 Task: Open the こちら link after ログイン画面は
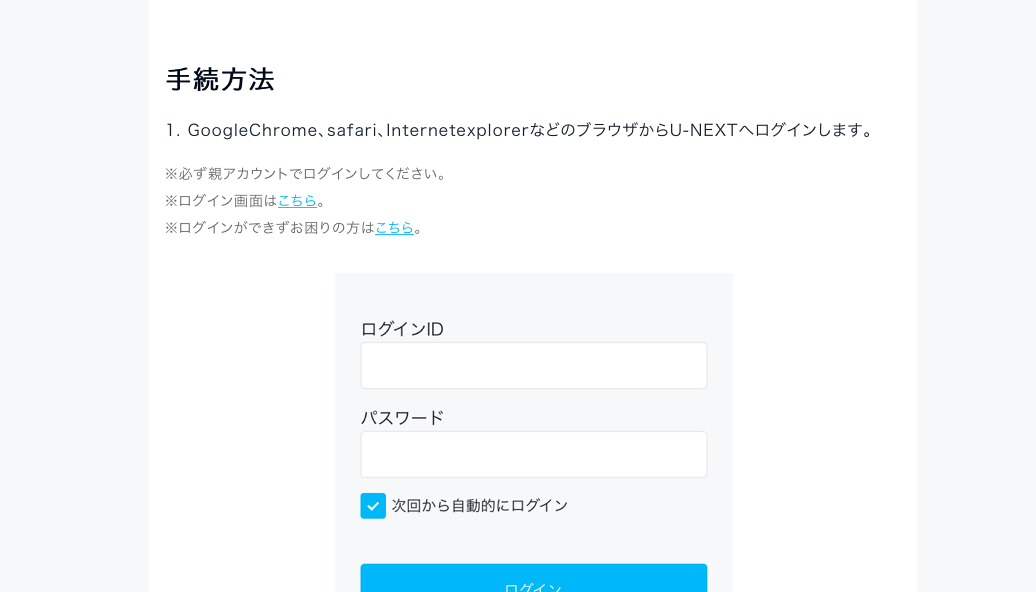297,200
